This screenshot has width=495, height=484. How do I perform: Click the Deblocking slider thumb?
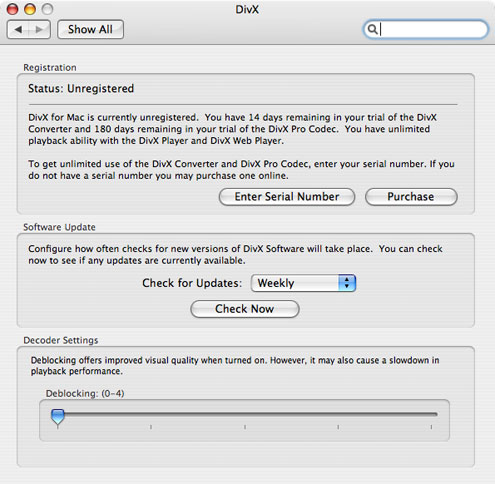[x=58, y=418]
